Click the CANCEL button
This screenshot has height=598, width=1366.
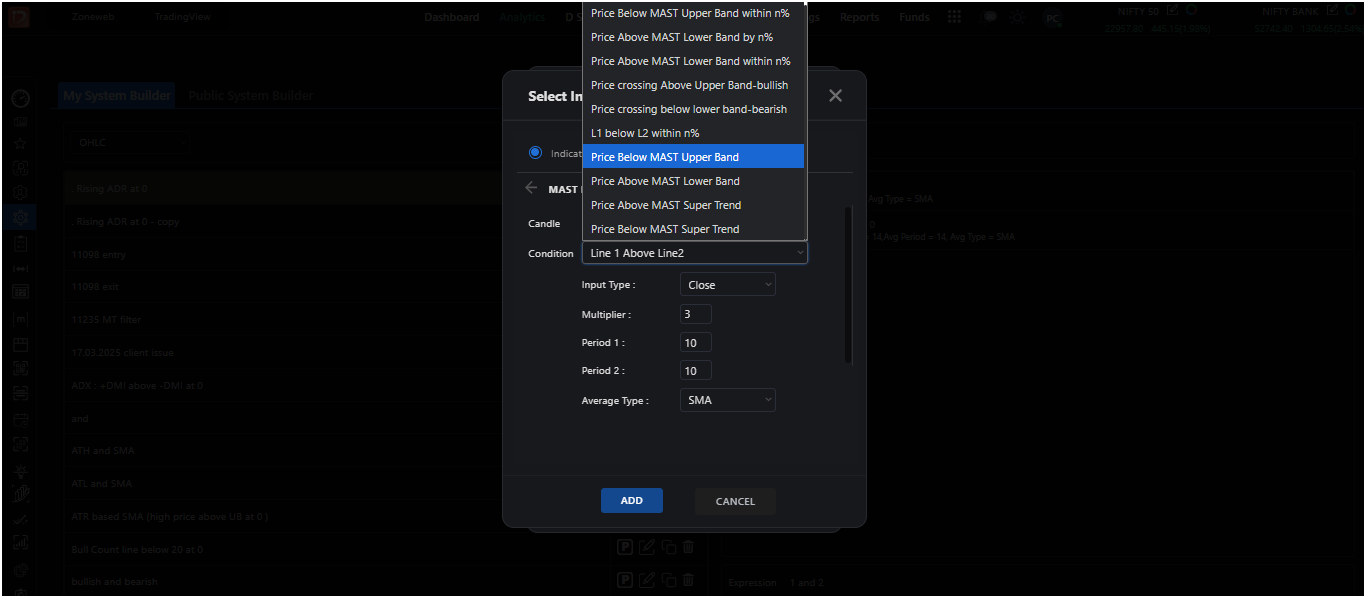(735, 501)
